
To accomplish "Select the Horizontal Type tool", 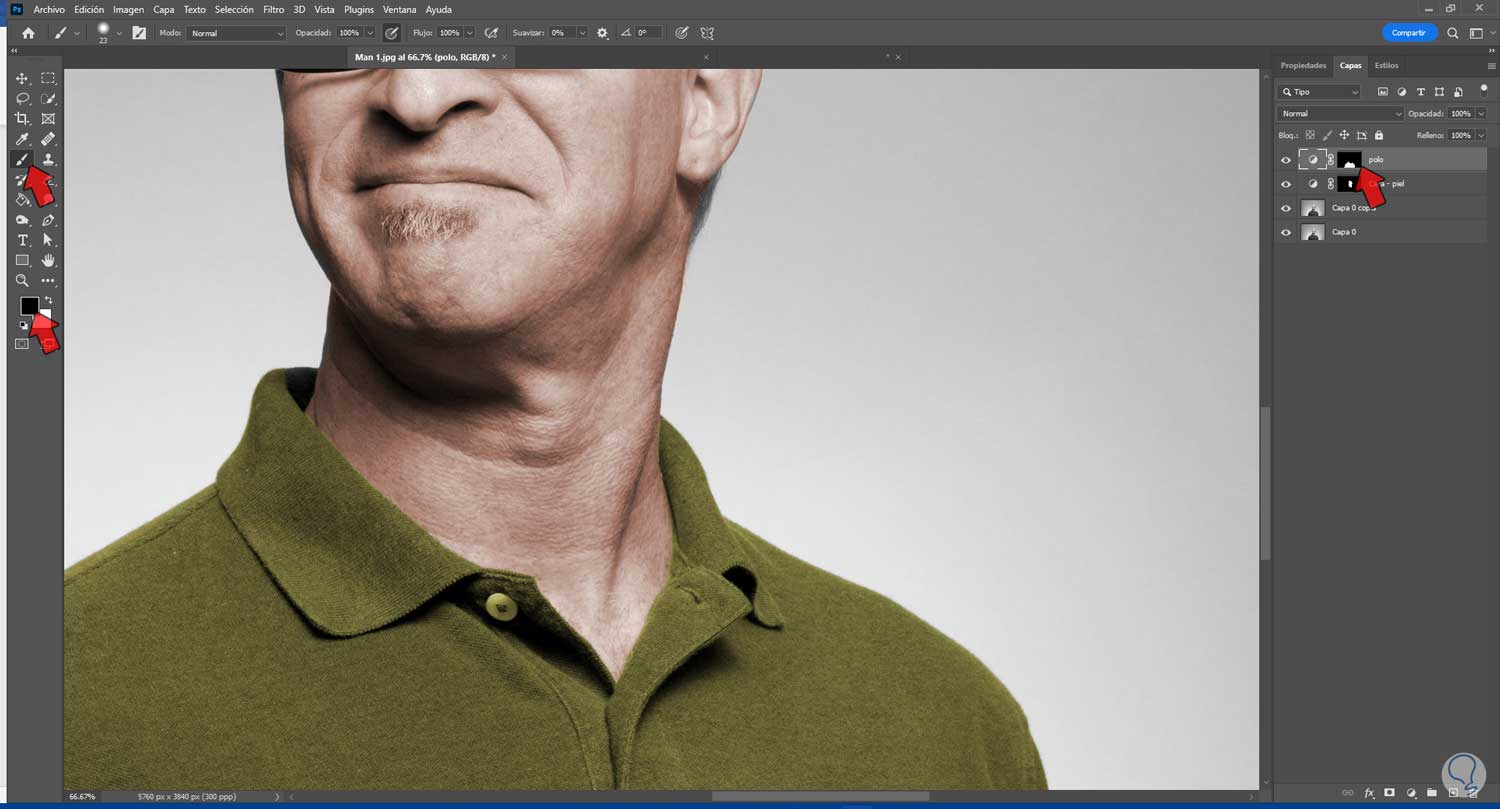I will (22, 240).
